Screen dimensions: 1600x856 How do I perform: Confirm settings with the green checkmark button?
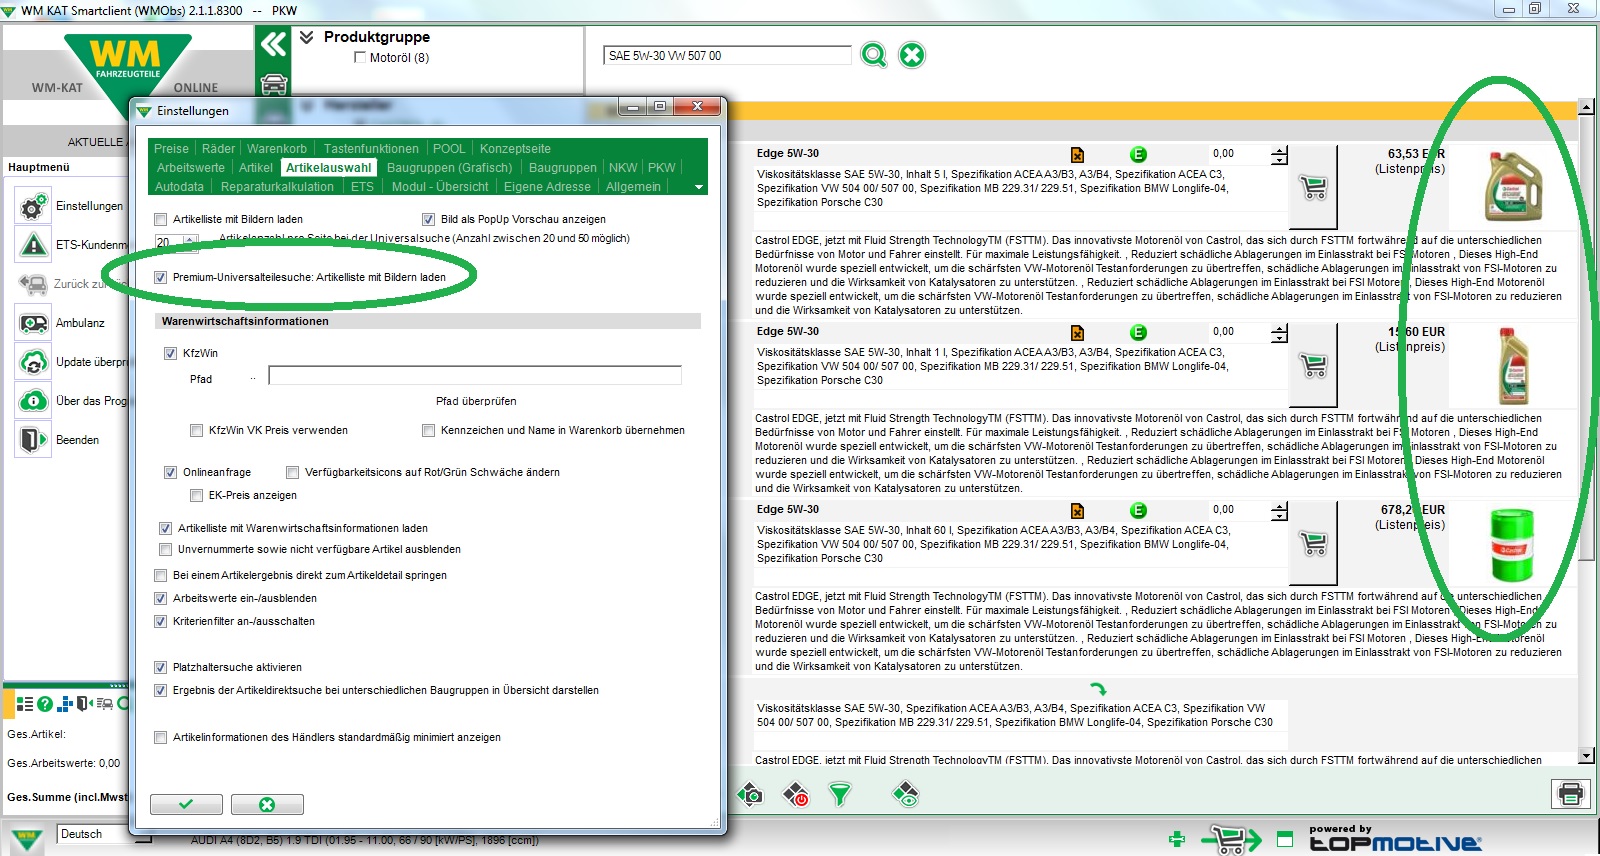(187, 805)
